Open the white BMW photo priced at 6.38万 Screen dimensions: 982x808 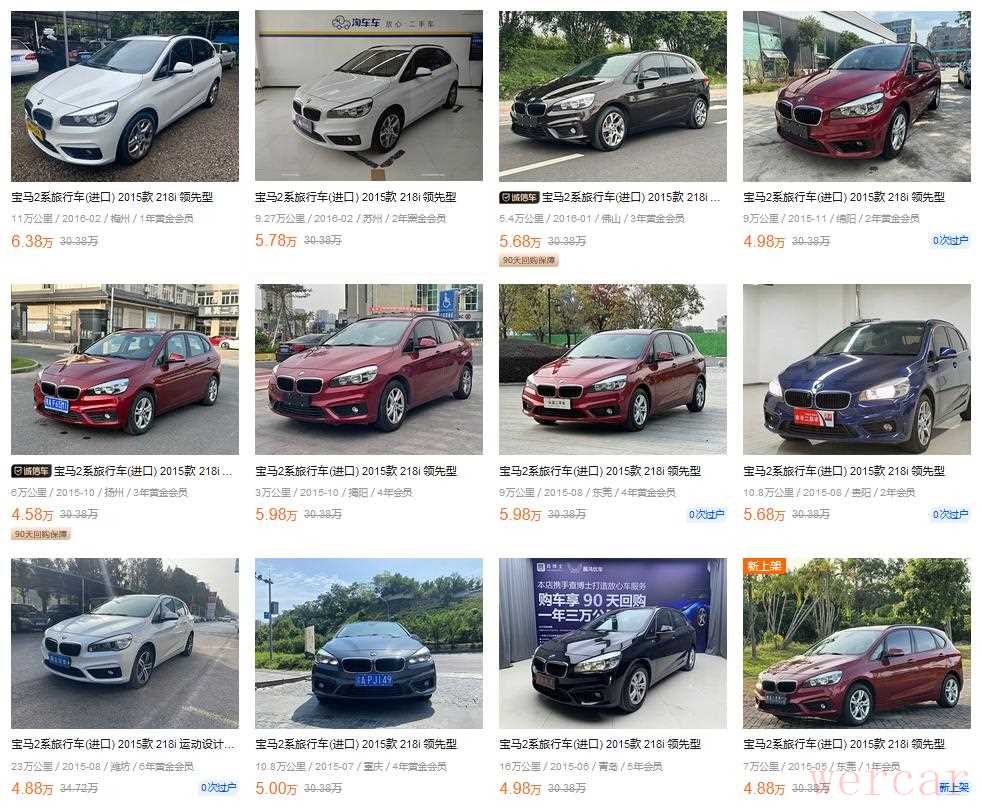[x=125, y=96]
